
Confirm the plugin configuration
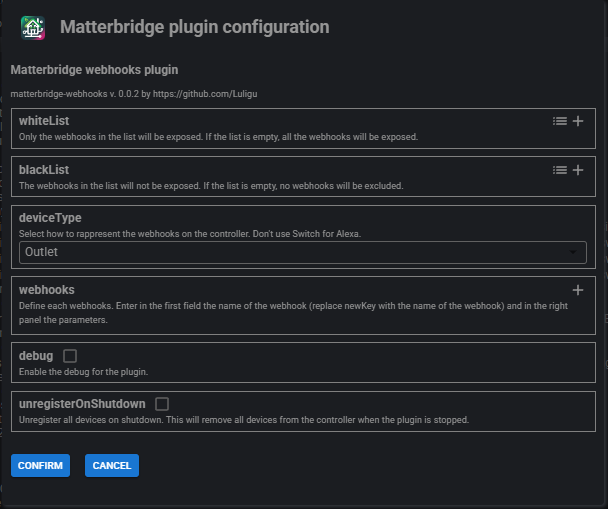pyautogui.click(x=40, y=466)
